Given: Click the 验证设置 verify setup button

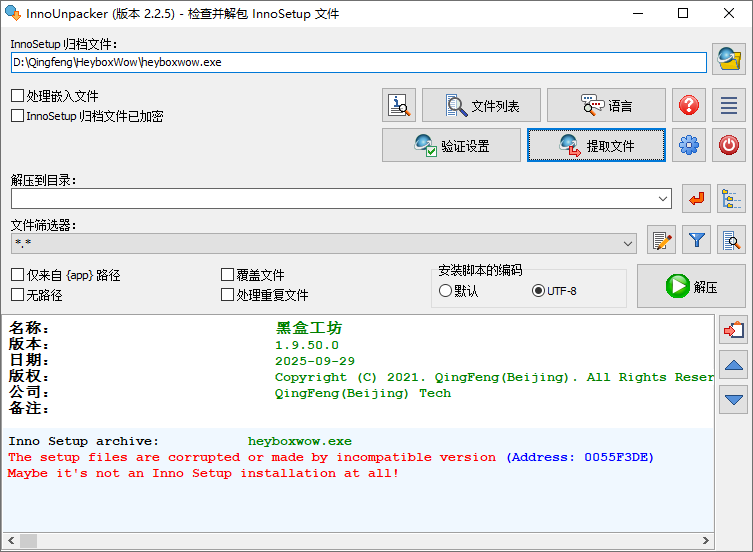Looking at the screenshot, I should tap(451, 145).
